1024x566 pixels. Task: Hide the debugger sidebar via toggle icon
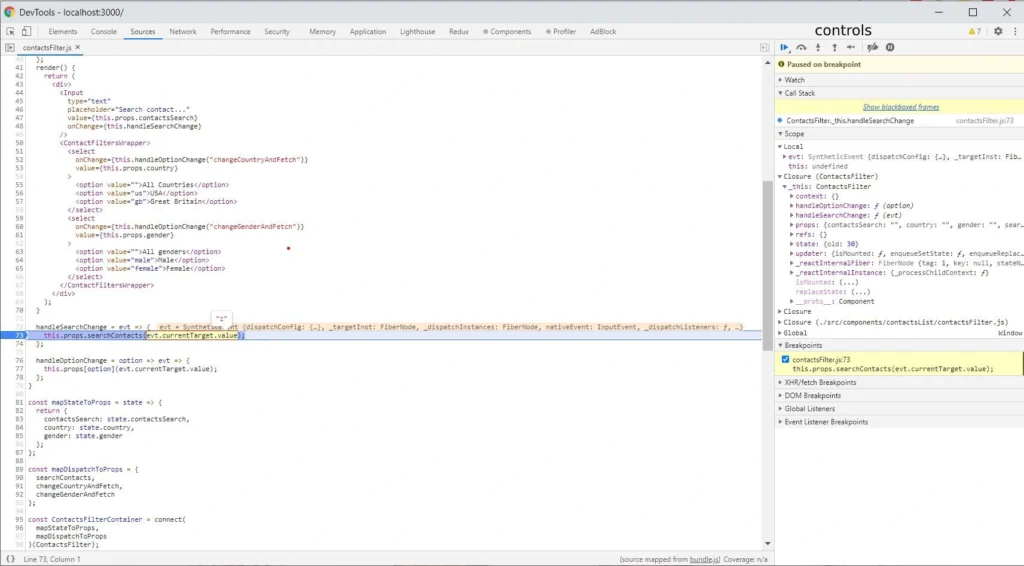(x=764, y=48)
